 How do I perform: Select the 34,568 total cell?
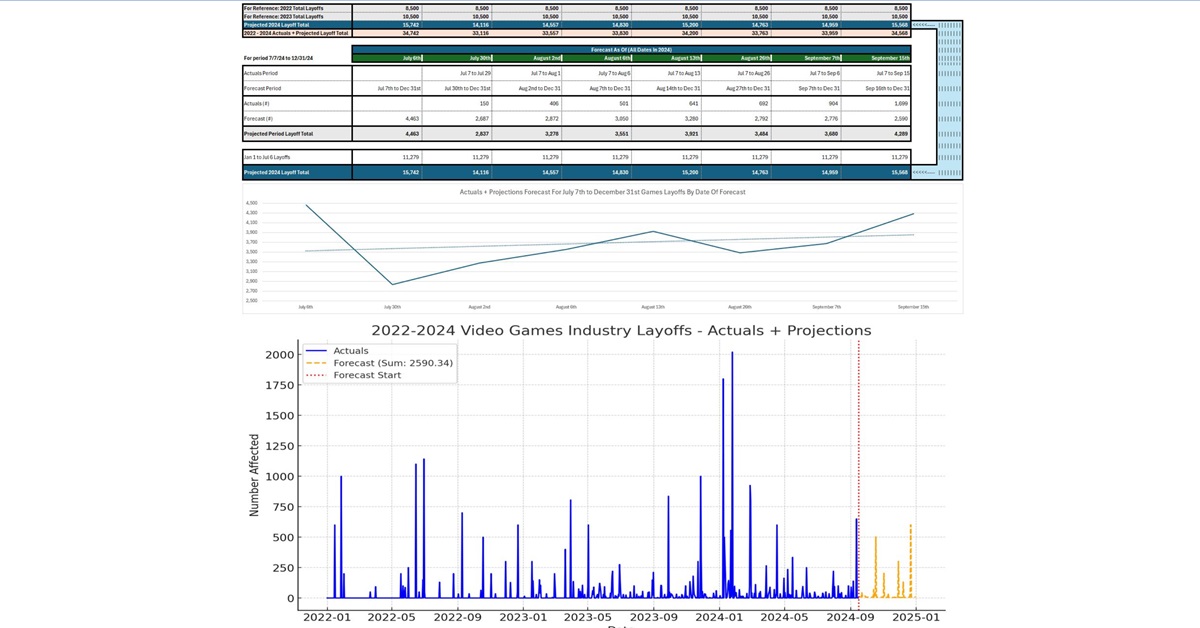pyautogui.click(x=899, y=33)
